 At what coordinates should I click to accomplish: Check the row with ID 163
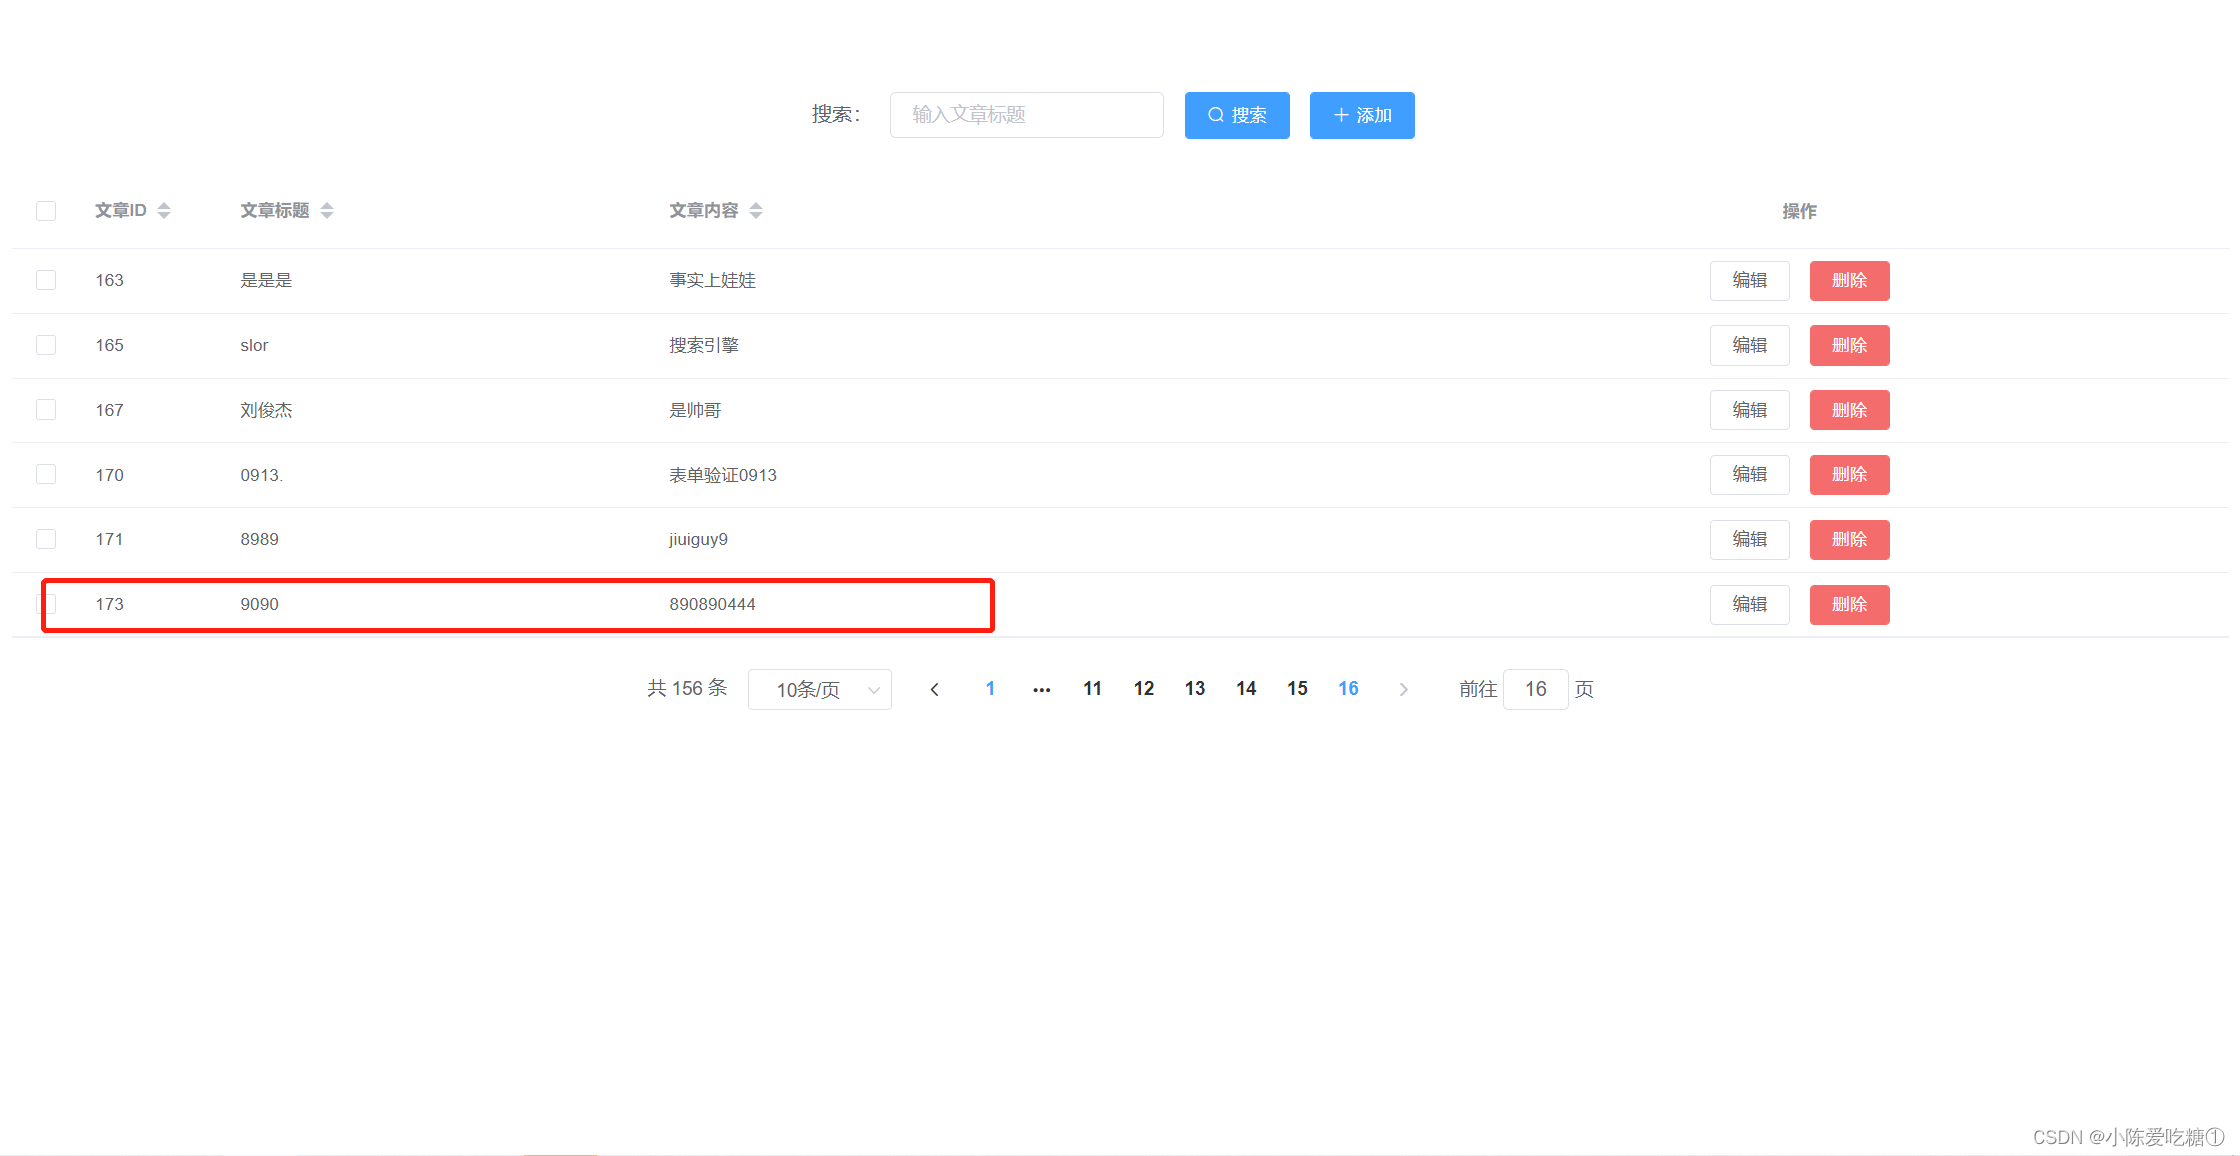point(46,280)
